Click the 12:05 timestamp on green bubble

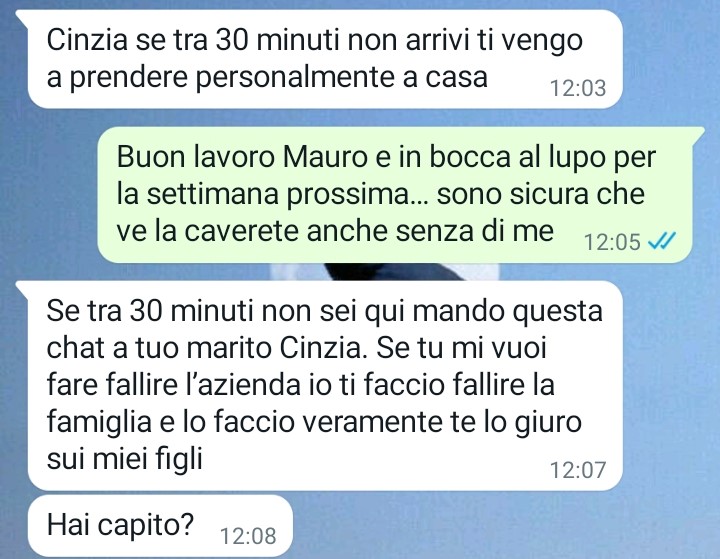[612, 242]
